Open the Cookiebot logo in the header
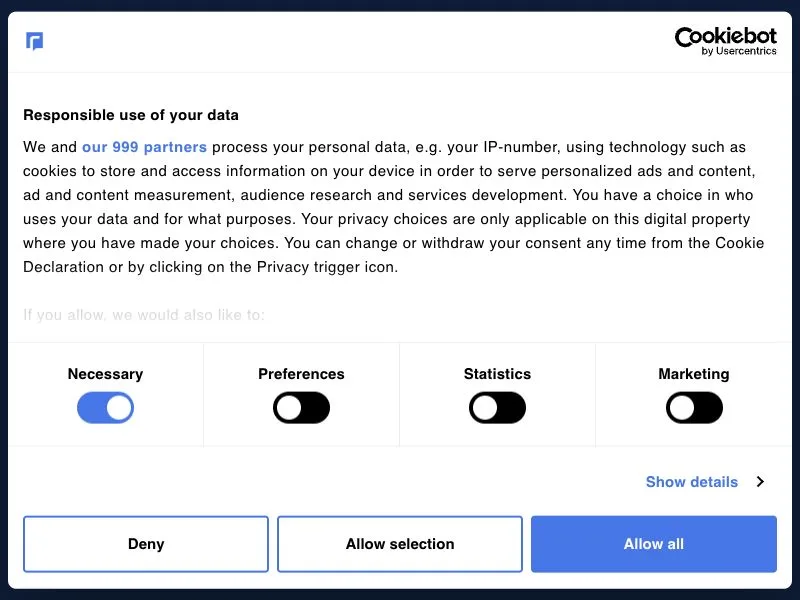The image size is (800, 600). (726, 41)
